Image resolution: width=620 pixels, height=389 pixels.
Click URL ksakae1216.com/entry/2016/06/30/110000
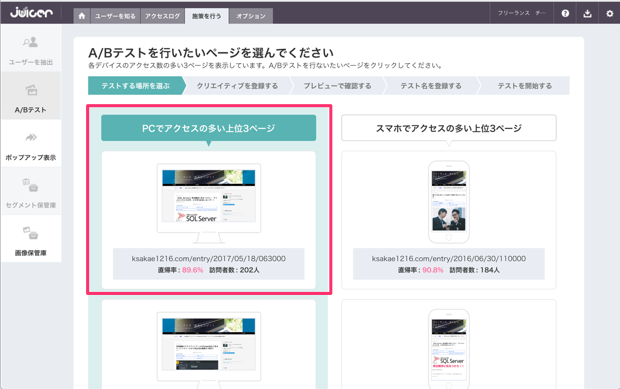pyautogui.click(x=449, y=259)
